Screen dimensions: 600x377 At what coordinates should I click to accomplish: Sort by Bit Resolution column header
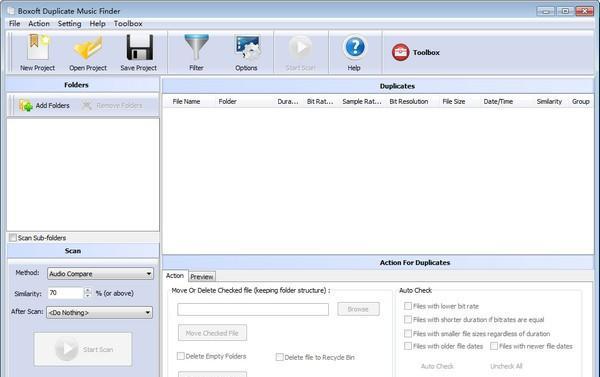(409, 101)
